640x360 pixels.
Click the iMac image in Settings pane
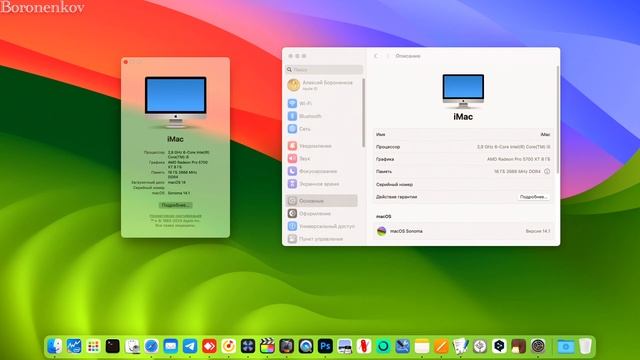[x=463, y=91]
